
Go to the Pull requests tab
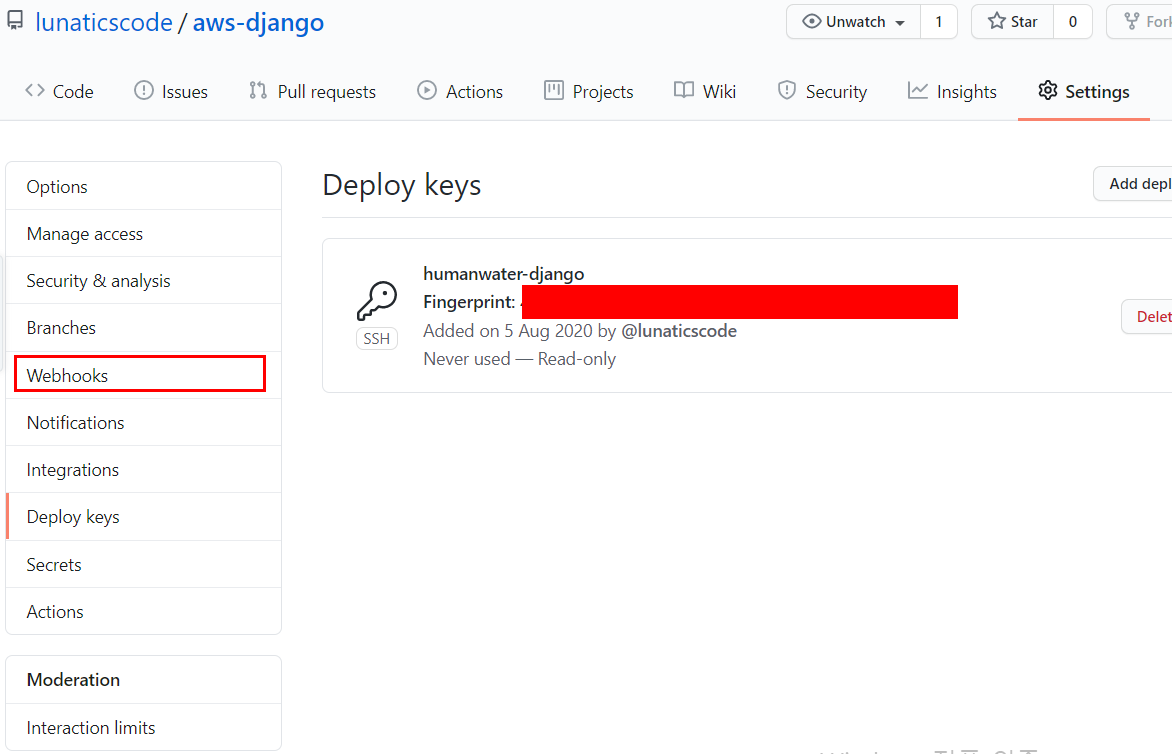(x=312, y=91)
